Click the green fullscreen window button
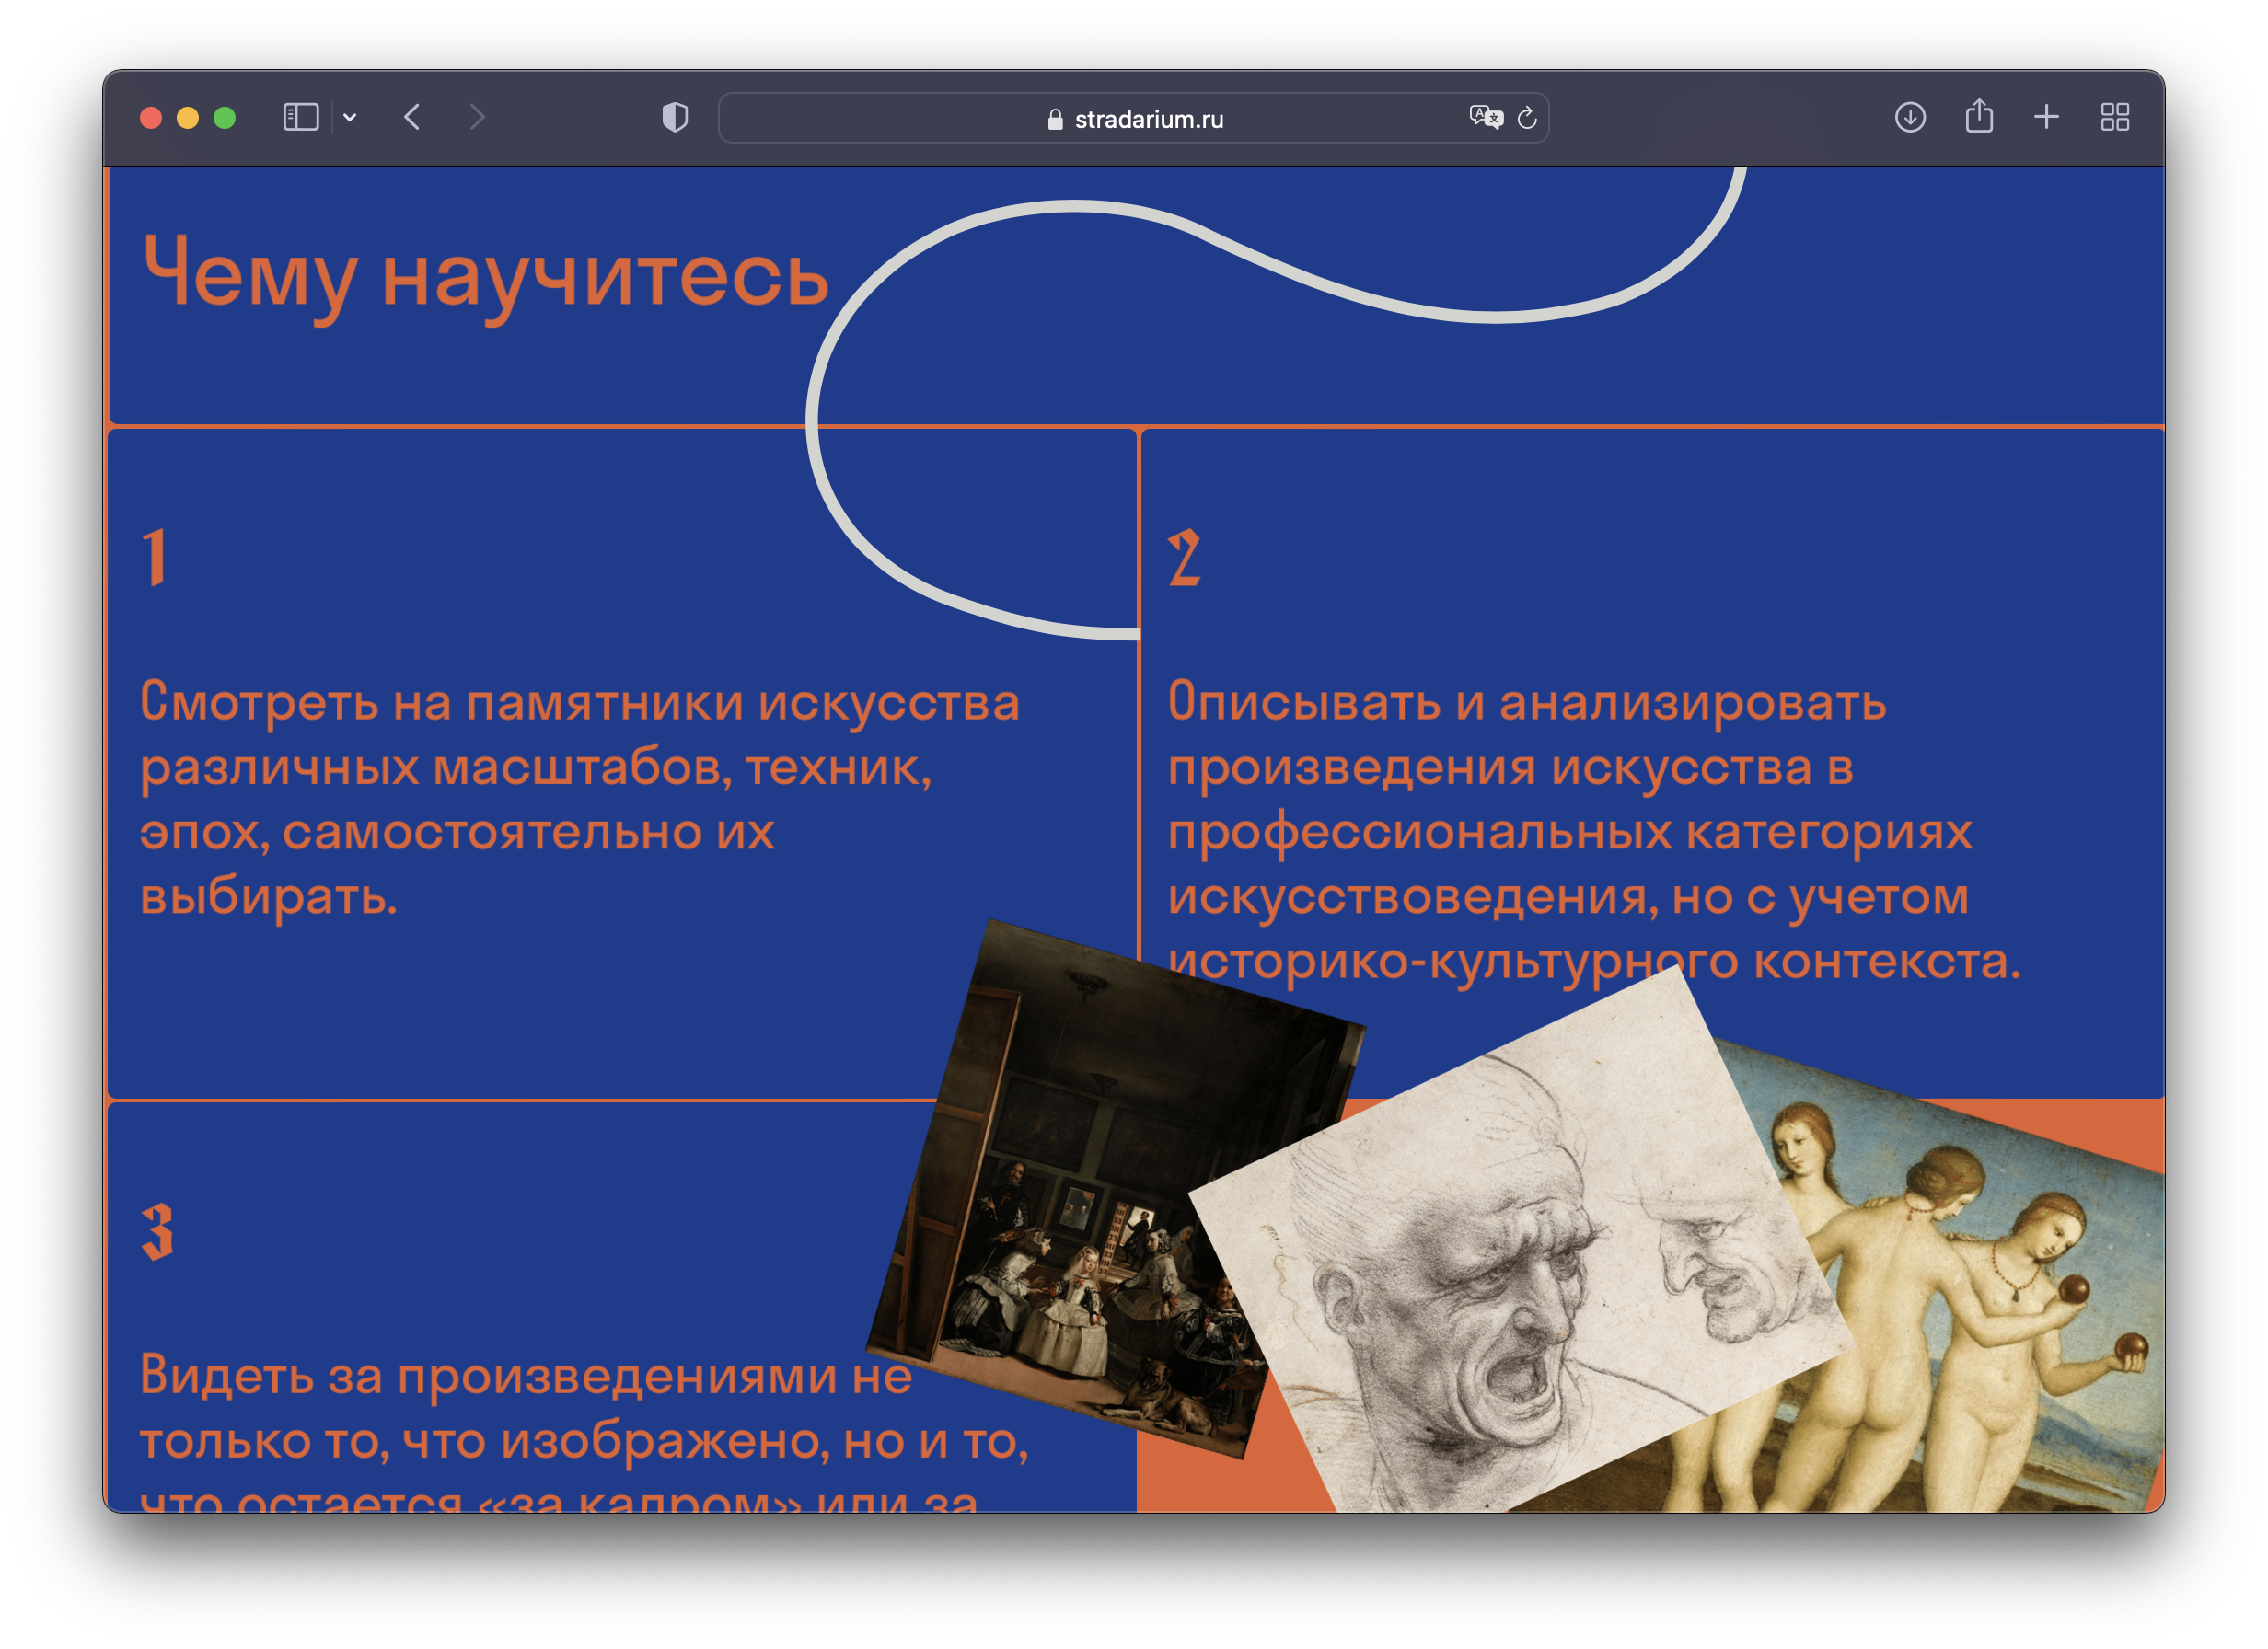The height and width of the screenshot is (1649, 2268). [x=225, y=118]
